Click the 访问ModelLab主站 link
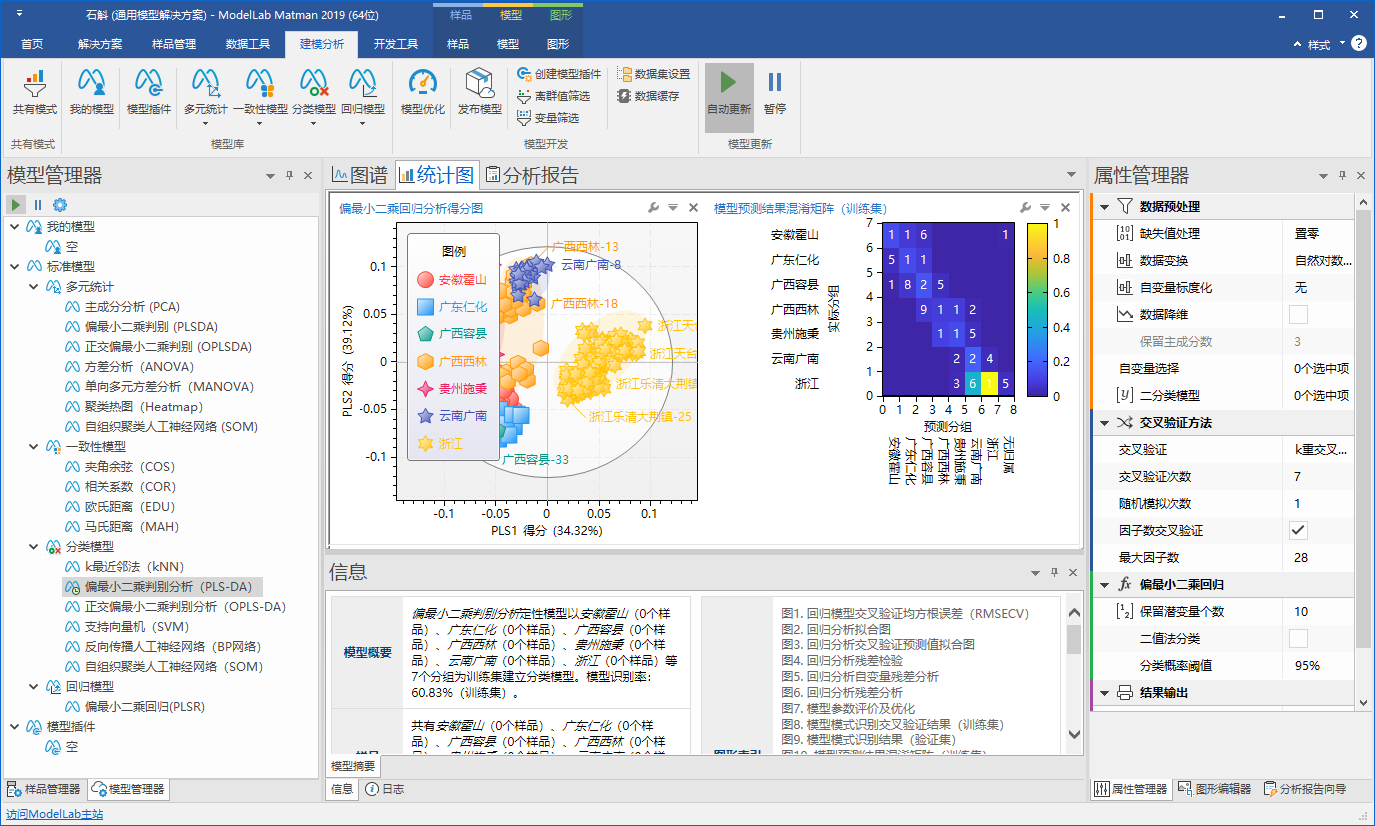This screenshot has height=826, width=1375. coord(54,814)
